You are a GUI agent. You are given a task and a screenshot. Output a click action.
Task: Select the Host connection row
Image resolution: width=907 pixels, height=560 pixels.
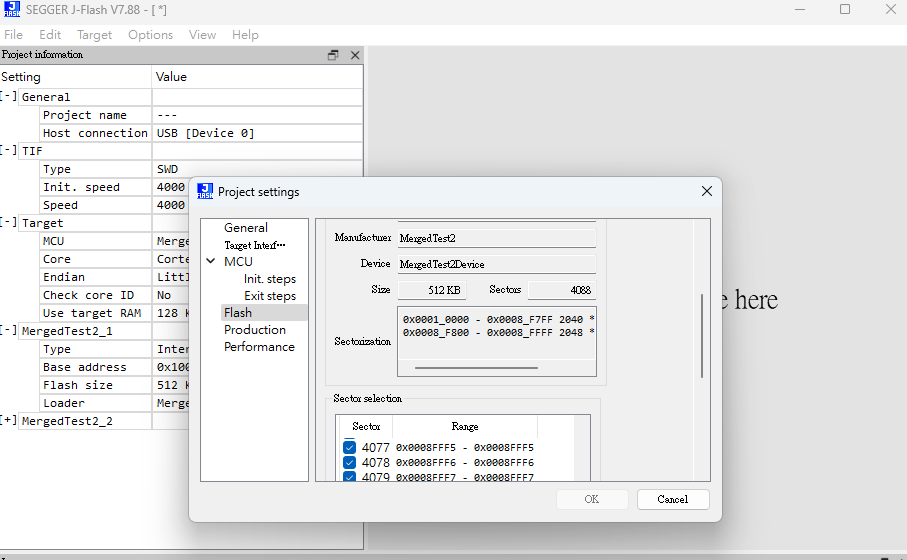coord(201,133)
